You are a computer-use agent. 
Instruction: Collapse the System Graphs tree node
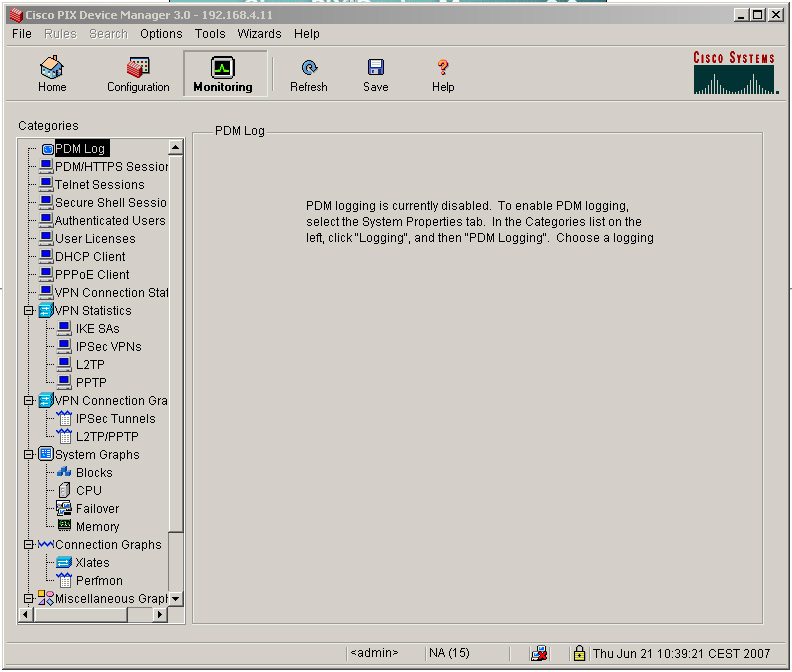point(29,455)
